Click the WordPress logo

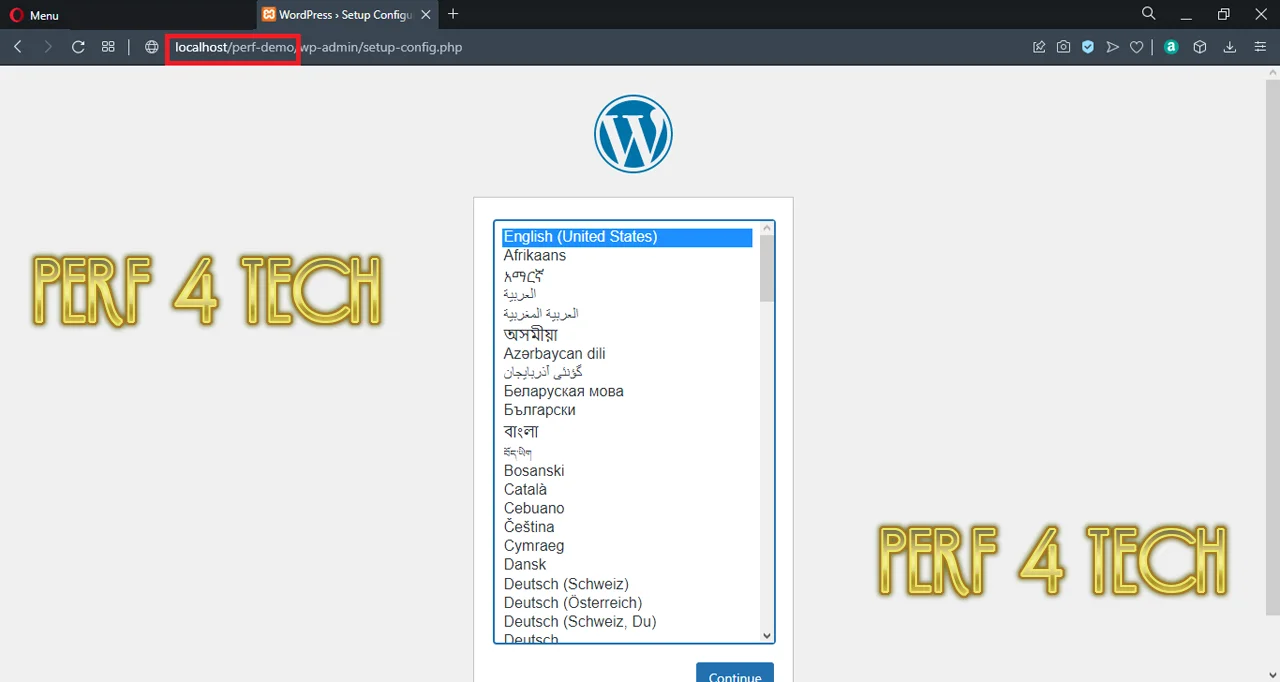(x=633, y=134)
